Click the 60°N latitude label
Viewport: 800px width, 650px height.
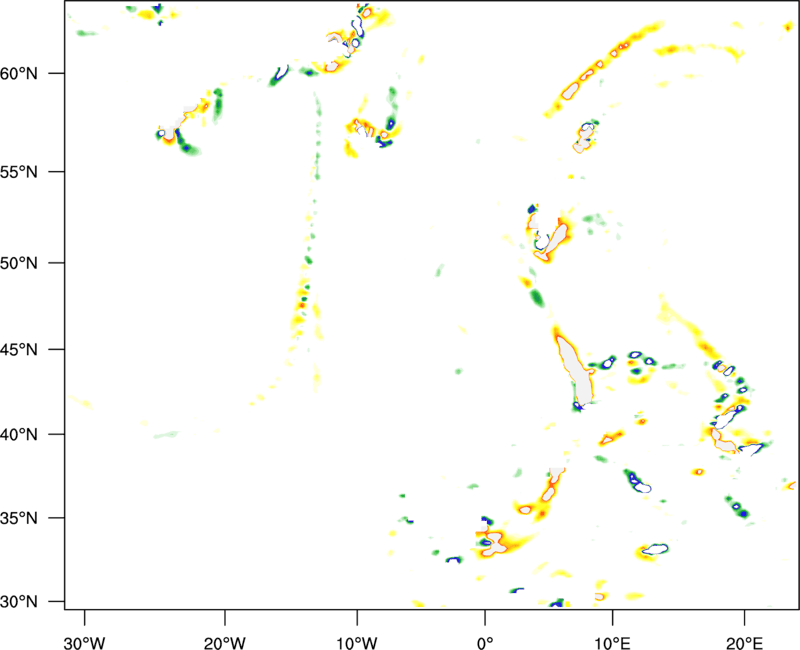click(19, 74)
